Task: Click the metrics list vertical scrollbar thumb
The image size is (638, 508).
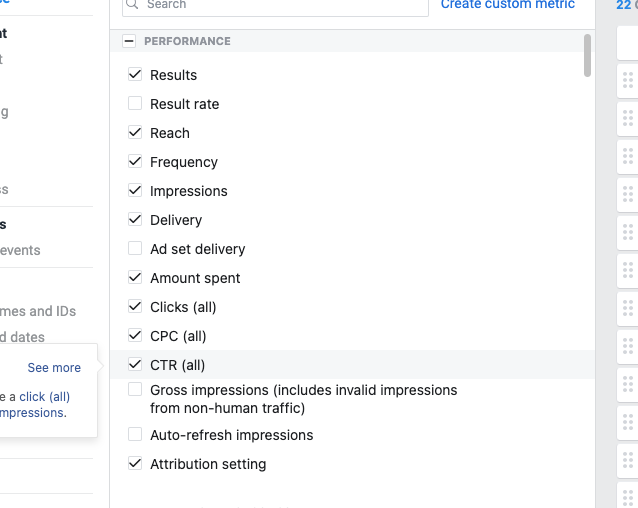Action: (x=587, y=55)
